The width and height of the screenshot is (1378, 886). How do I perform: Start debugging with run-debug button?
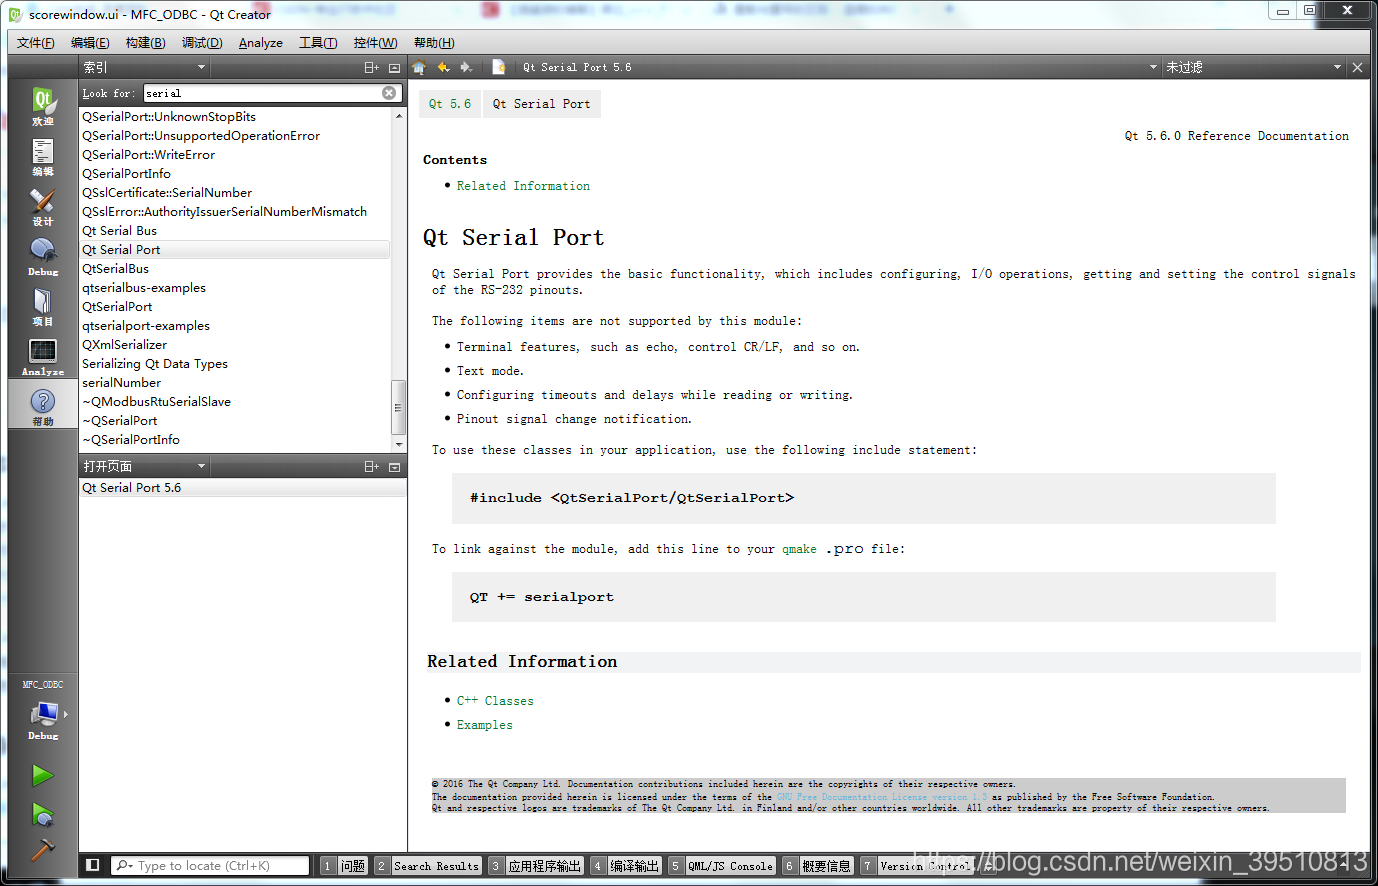click(42, 814)
